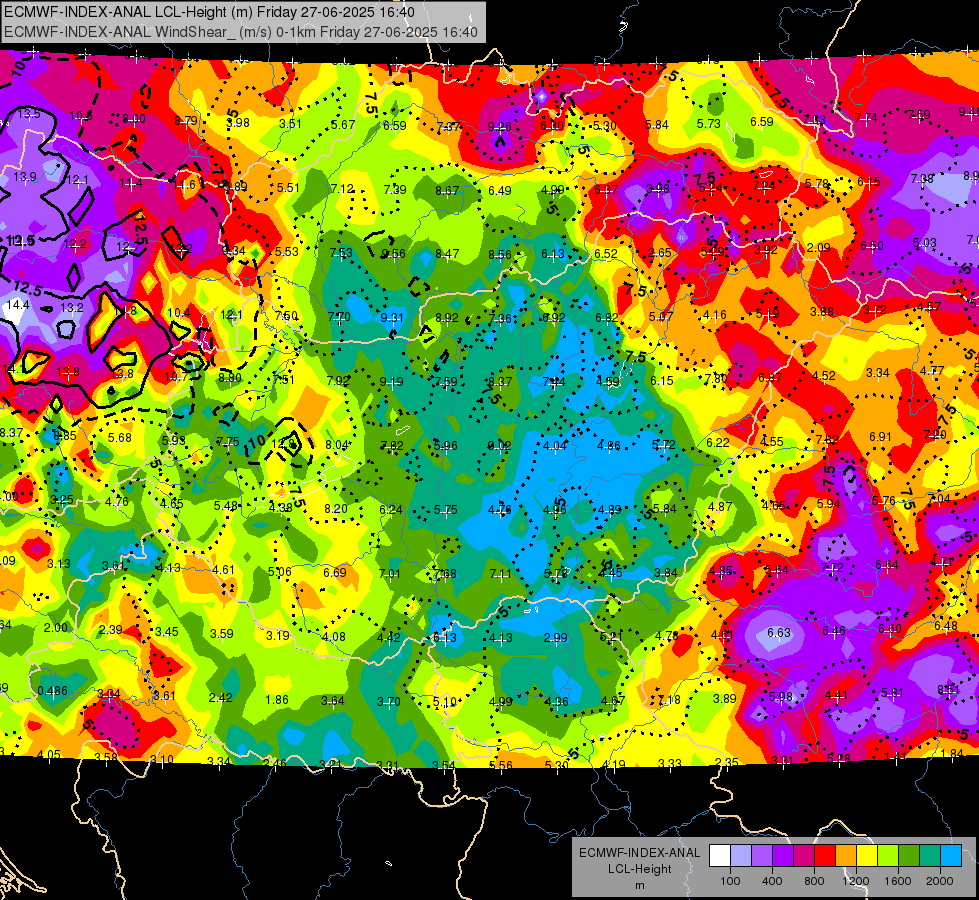Click the WindShear_ 0-1km header line
Screen dimensions: 979x900
240,32
